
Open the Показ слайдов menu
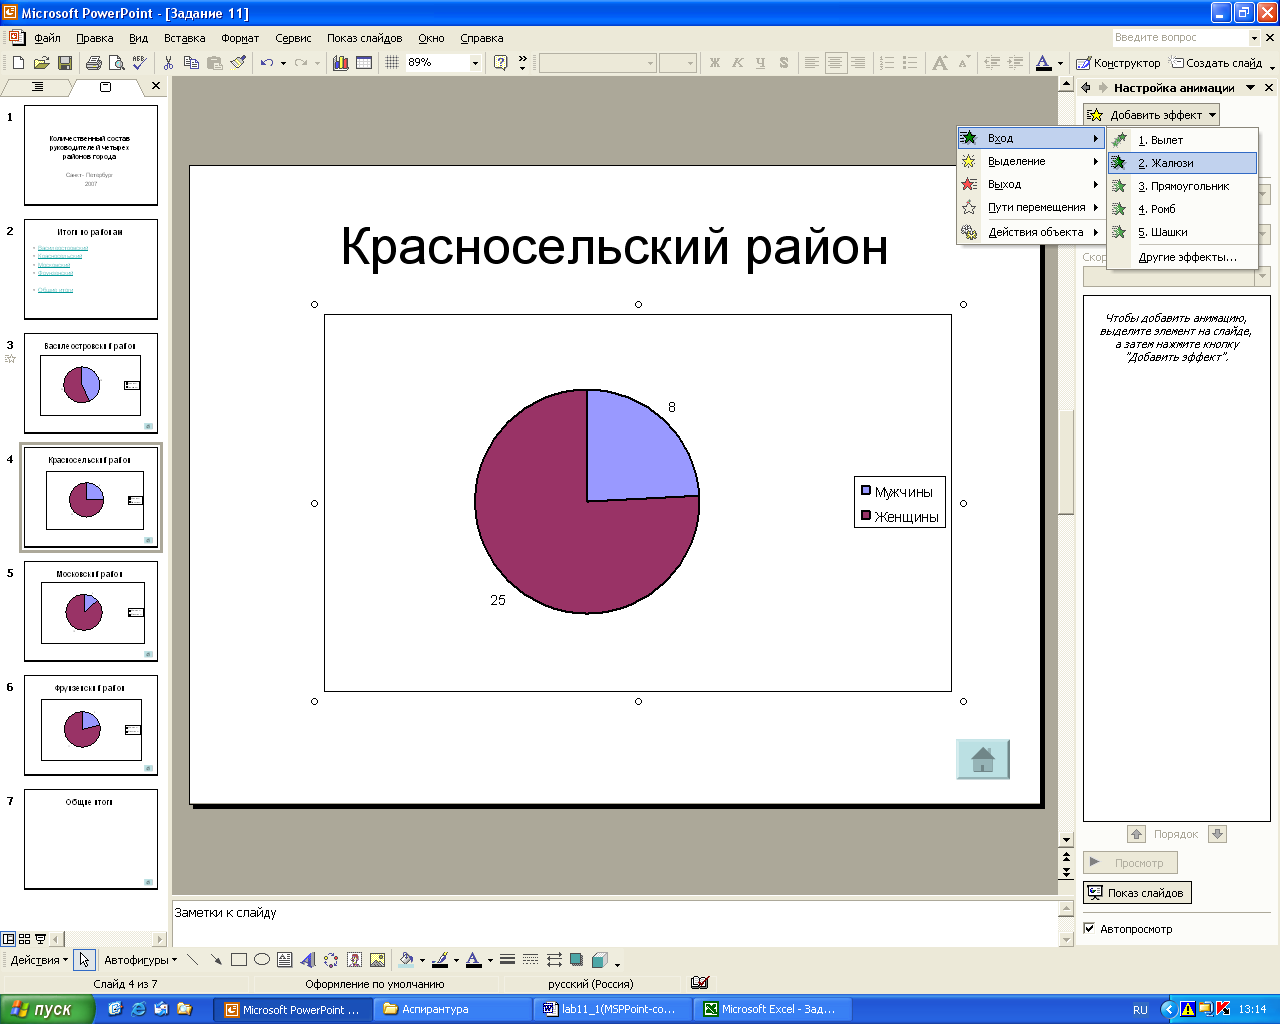click(364, 38)
